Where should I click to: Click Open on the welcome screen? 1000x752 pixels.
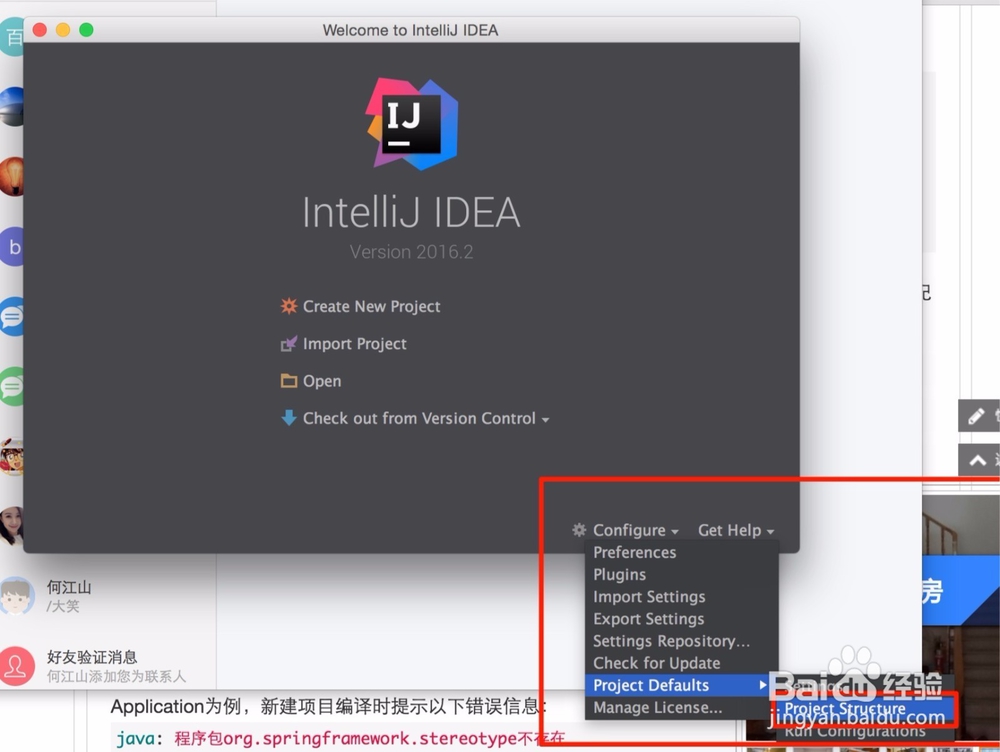coord(321,381)
